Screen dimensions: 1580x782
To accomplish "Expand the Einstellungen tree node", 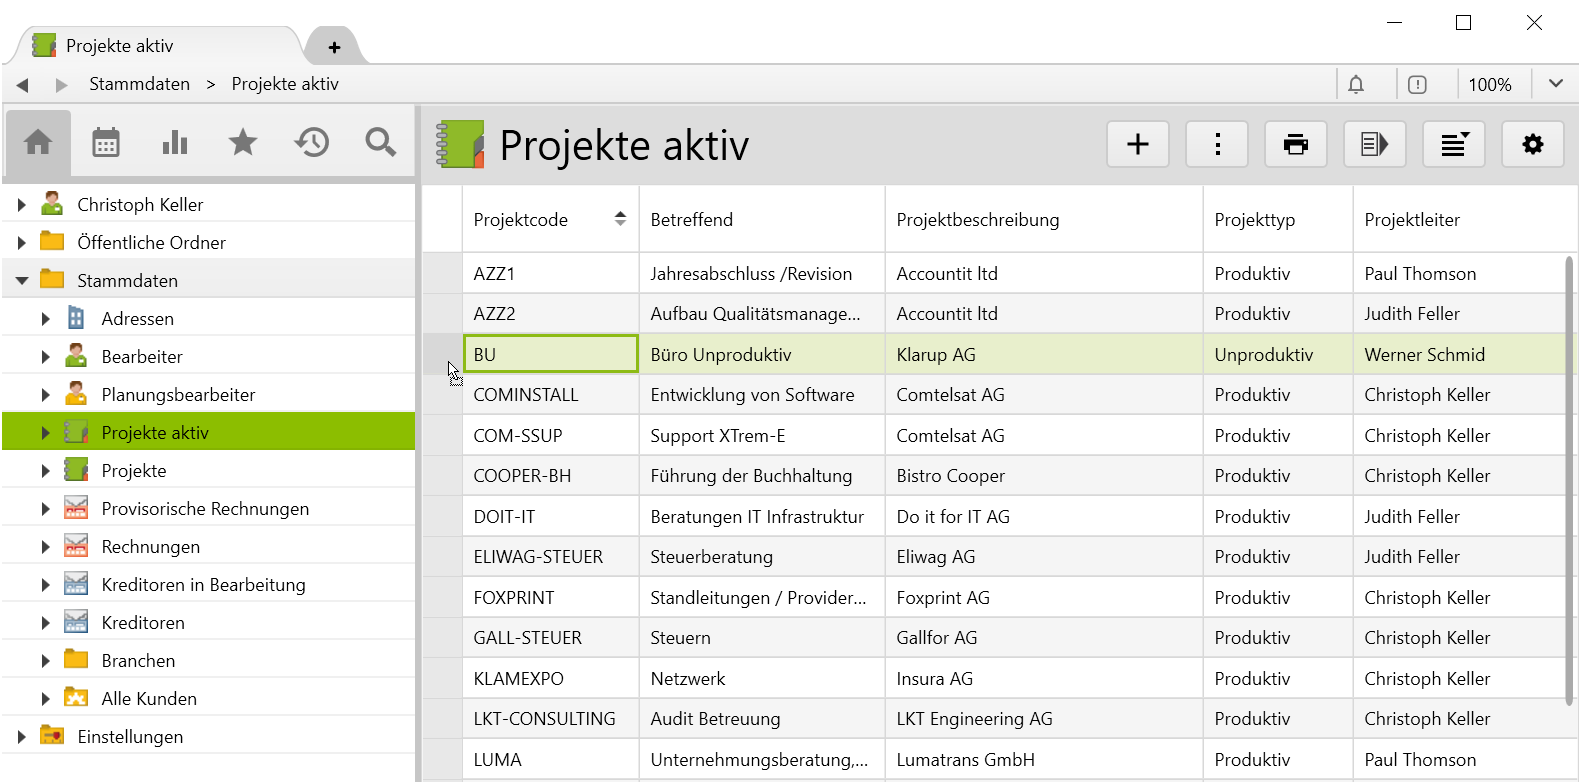I will tap(22, 737).
